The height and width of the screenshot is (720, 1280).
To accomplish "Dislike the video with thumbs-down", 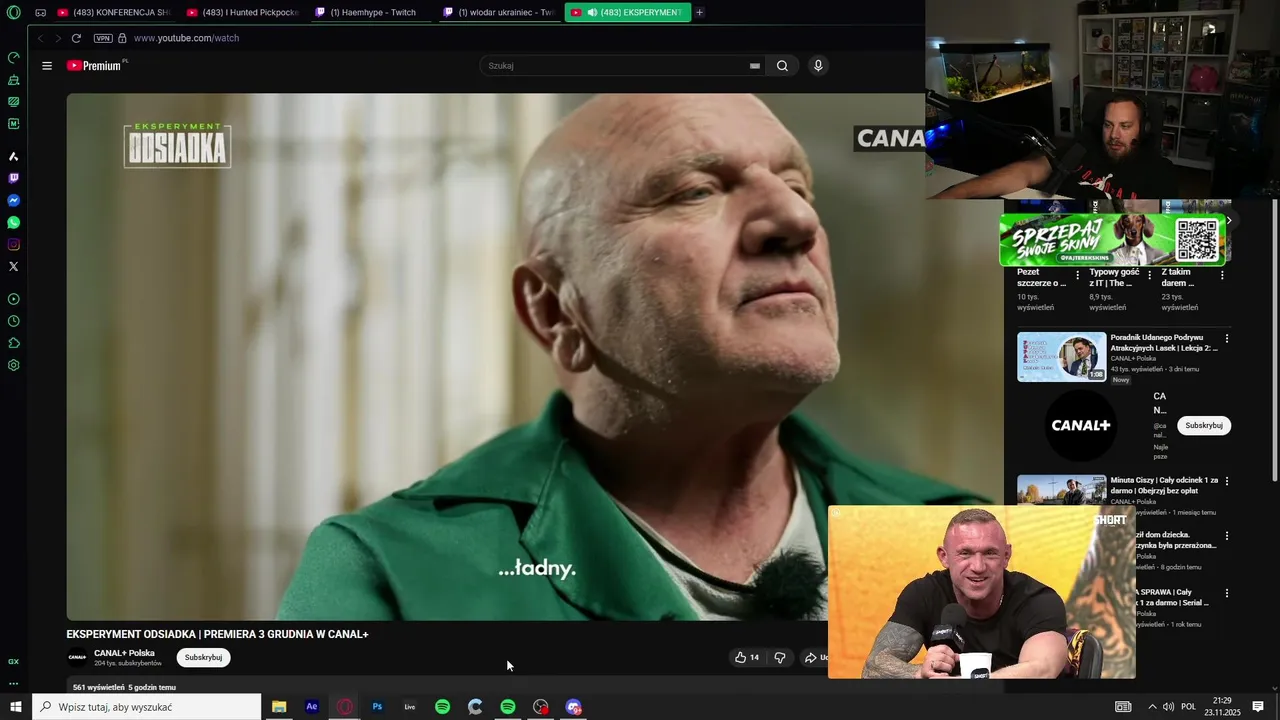I will point(780,657).
